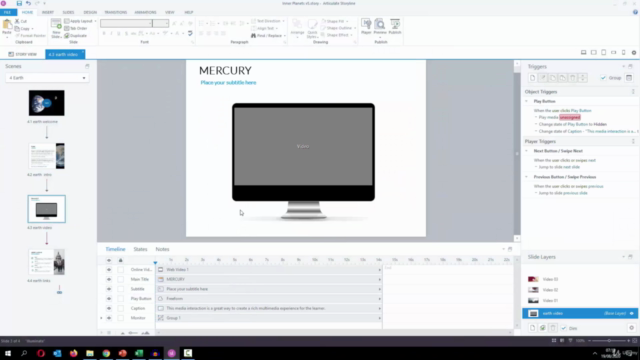Switch to desktop view preview
This screenshot has width=640, height=360.
pyautogui.click(x=584, y=53)
